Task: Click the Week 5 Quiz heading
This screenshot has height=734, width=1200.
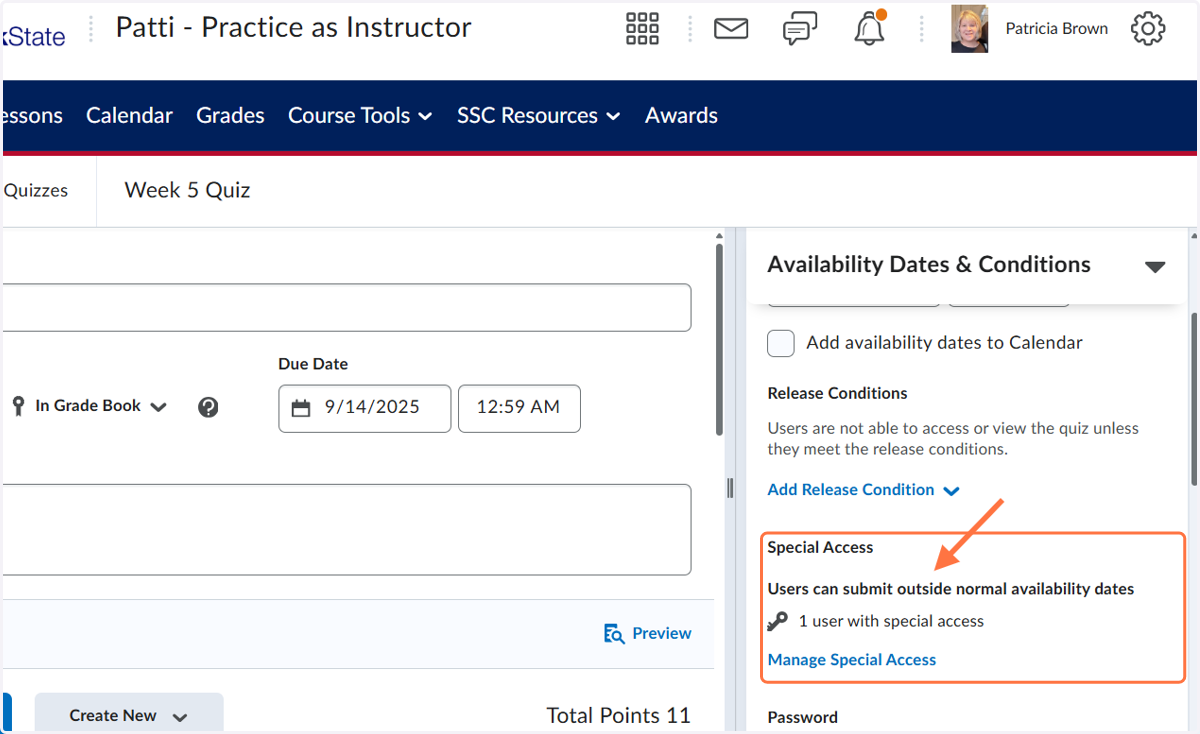Action: click(187, 190)
